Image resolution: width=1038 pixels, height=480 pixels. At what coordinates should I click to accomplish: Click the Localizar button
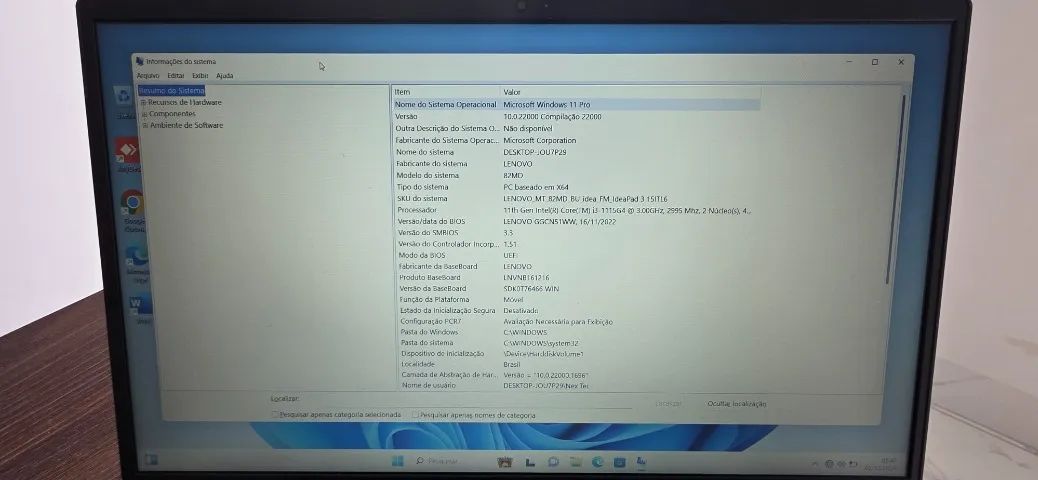668,404
